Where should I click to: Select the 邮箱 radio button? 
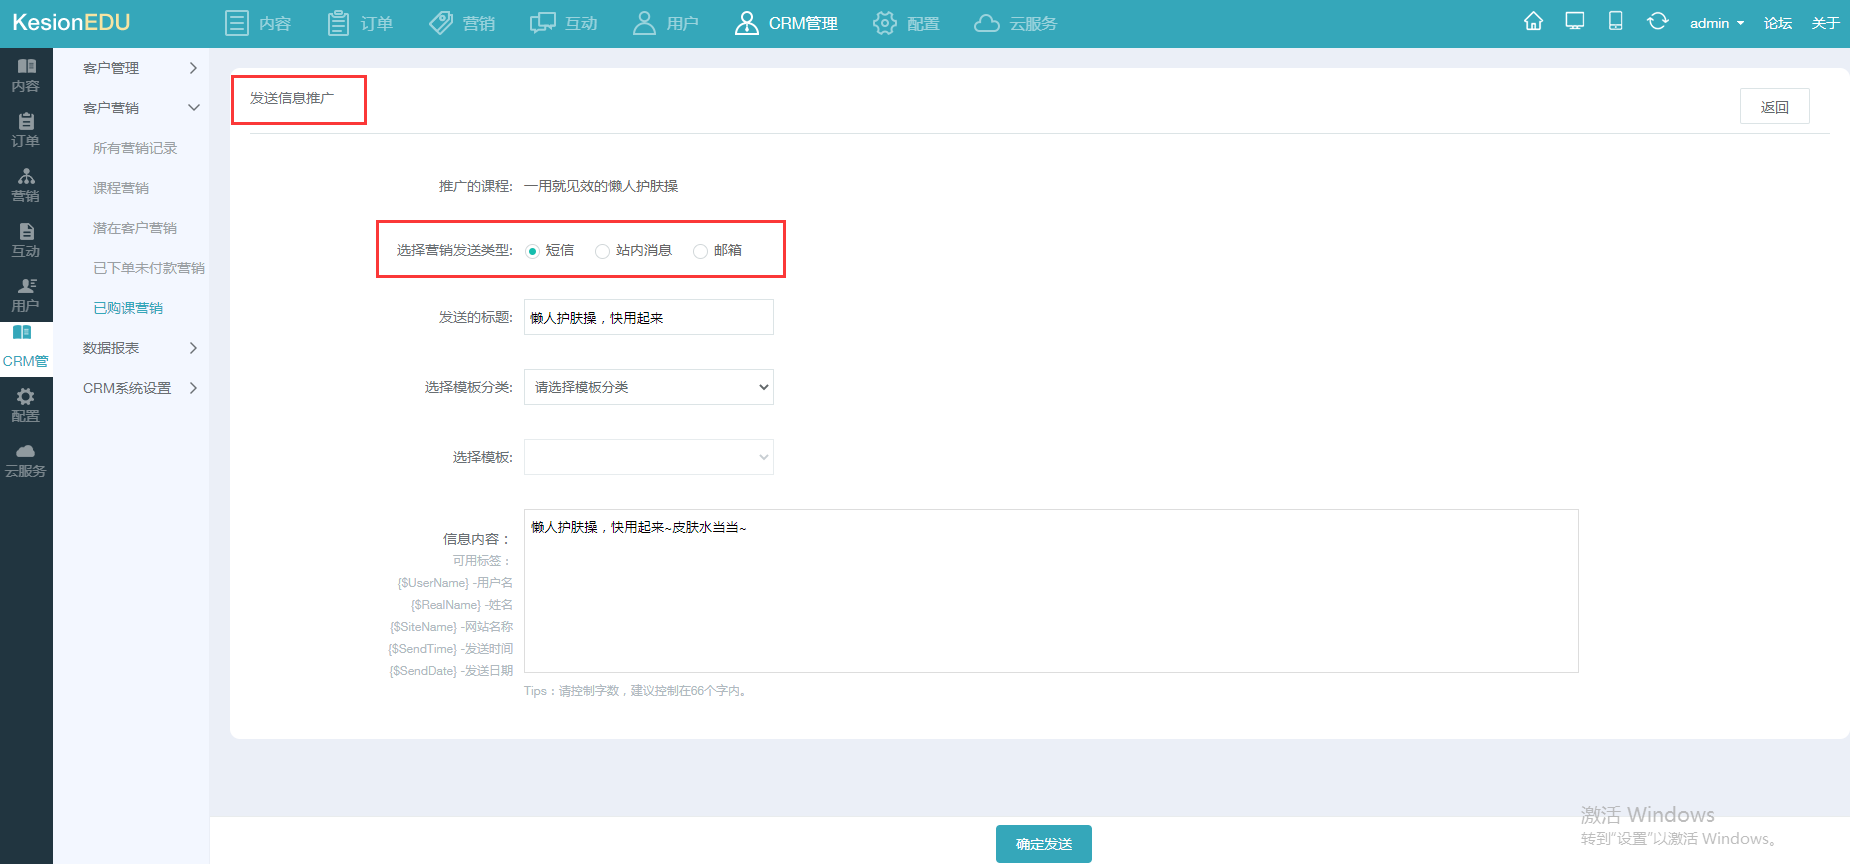pos(700,251)
